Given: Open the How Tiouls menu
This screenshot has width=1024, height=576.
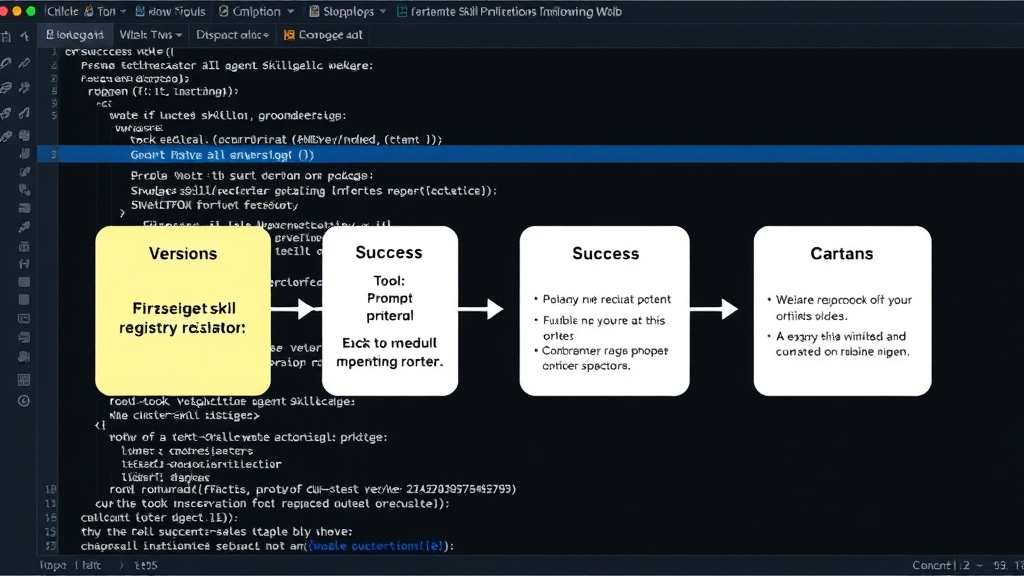Looking at the screenshot, I should point(176,11).
